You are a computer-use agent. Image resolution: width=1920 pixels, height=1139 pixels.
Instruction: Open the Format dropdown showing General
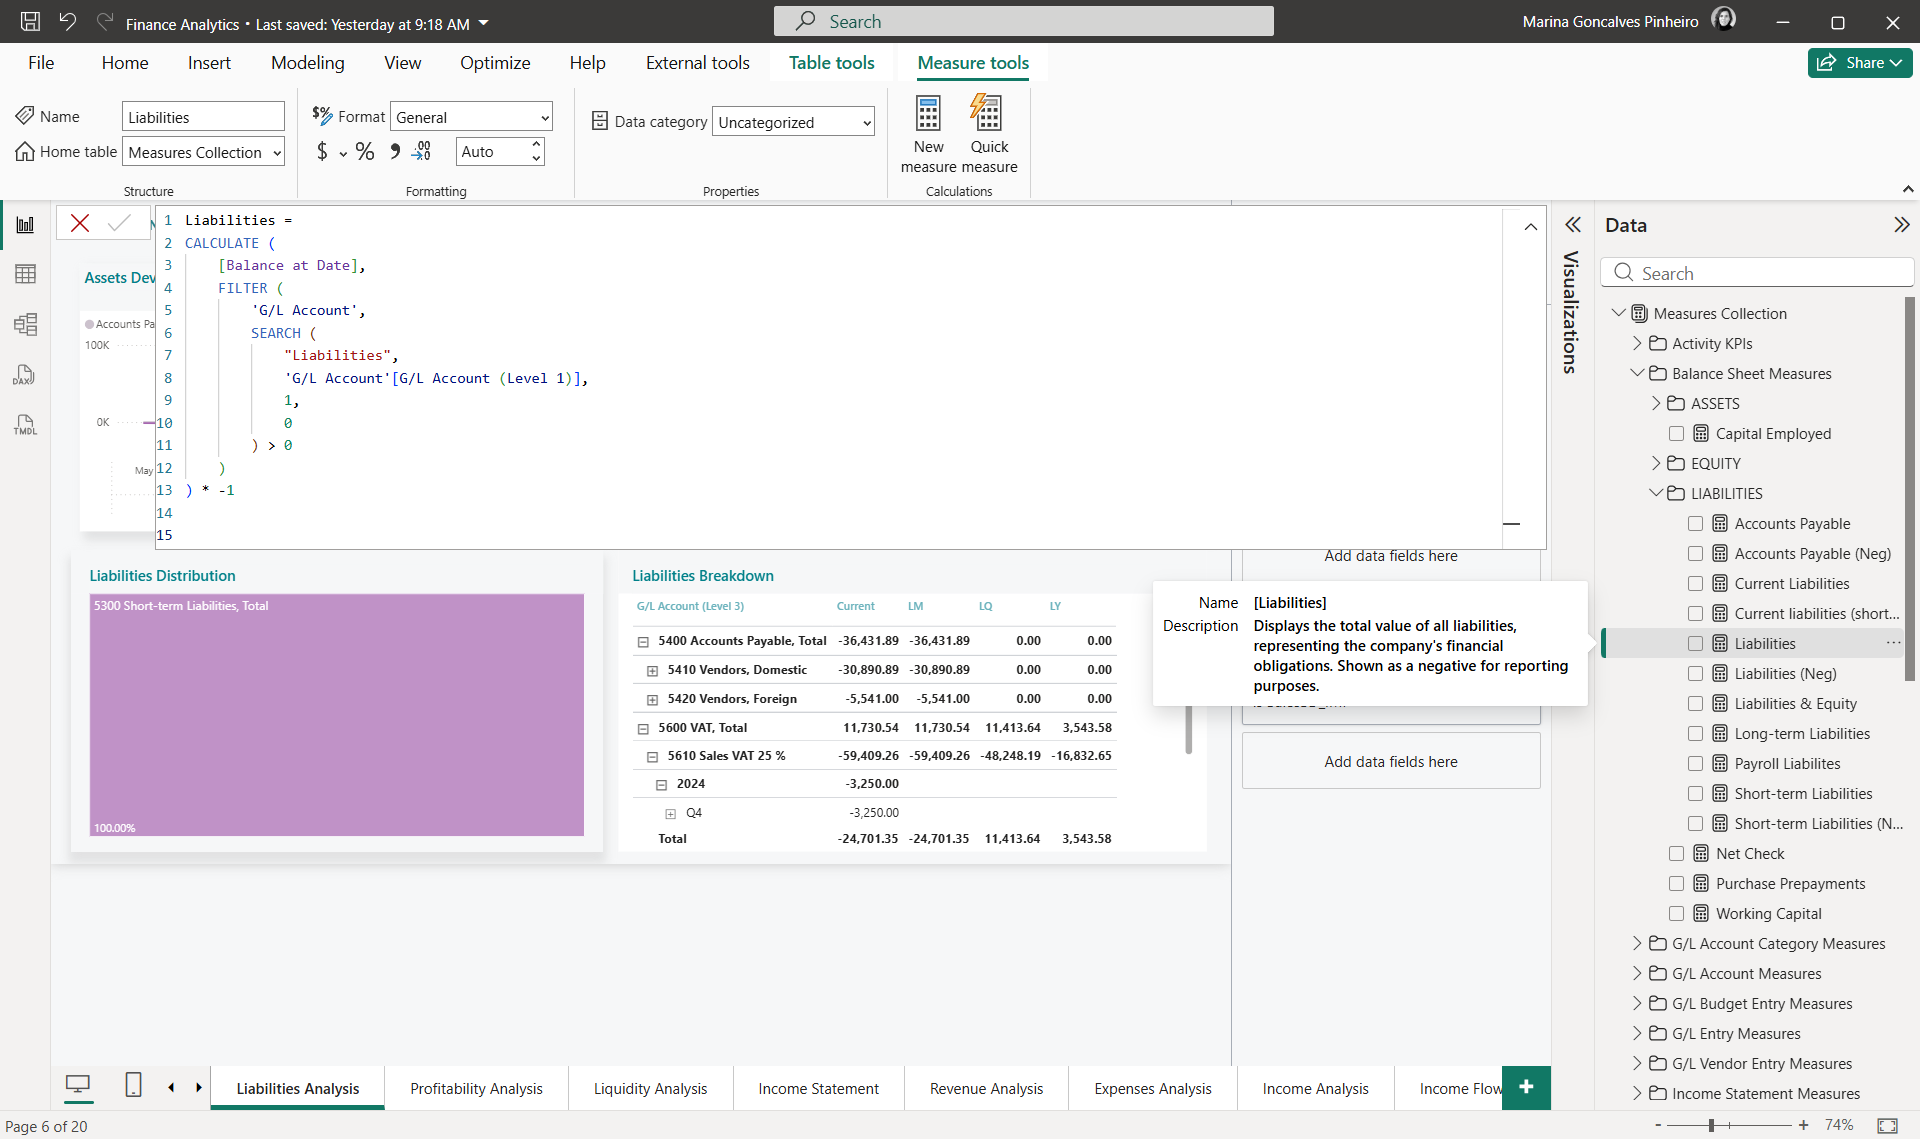click(471, 118)
